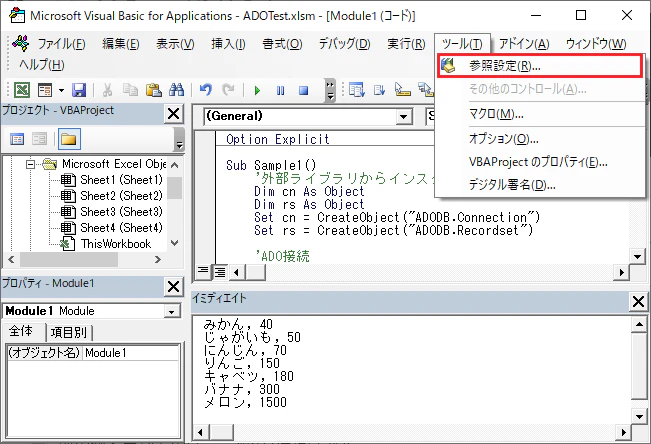Viewport: 651px width, 444px height.
Task: Open the (General) object dropdown
Action: (403, 117)
